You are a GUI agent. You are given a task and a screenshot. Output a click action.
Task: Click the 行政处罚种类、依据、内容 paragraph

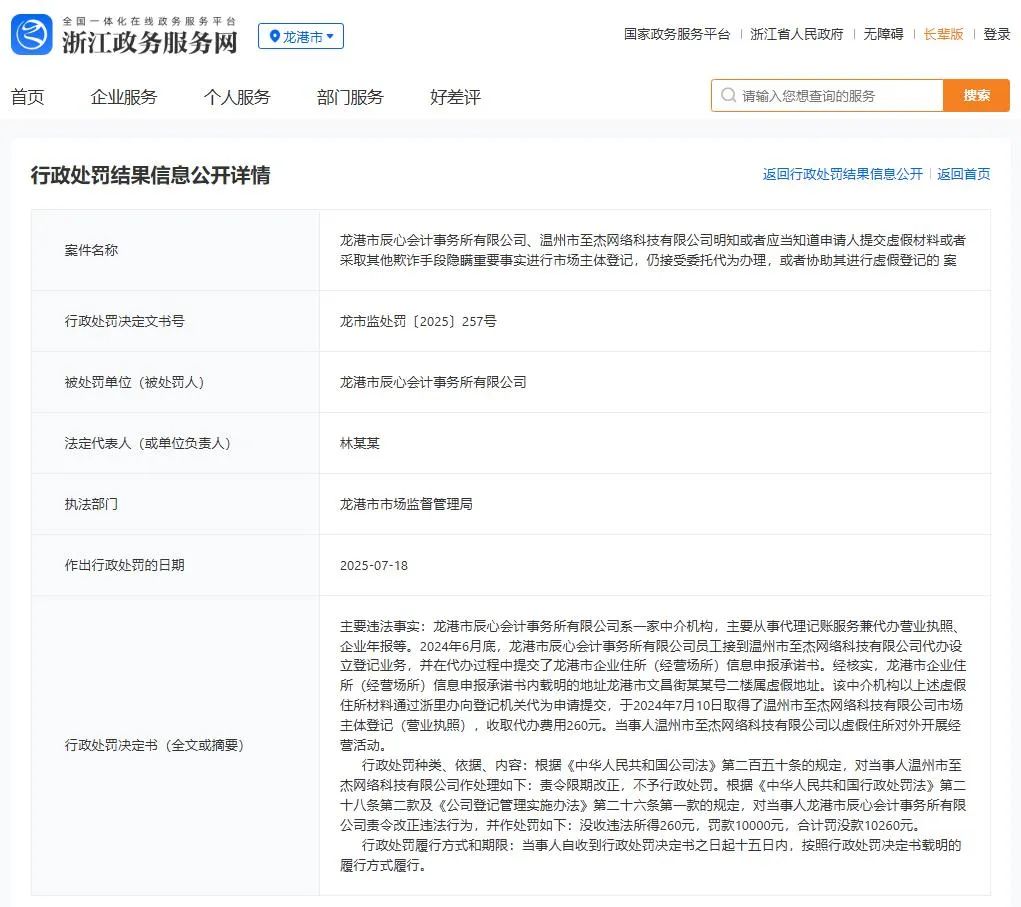653,795
